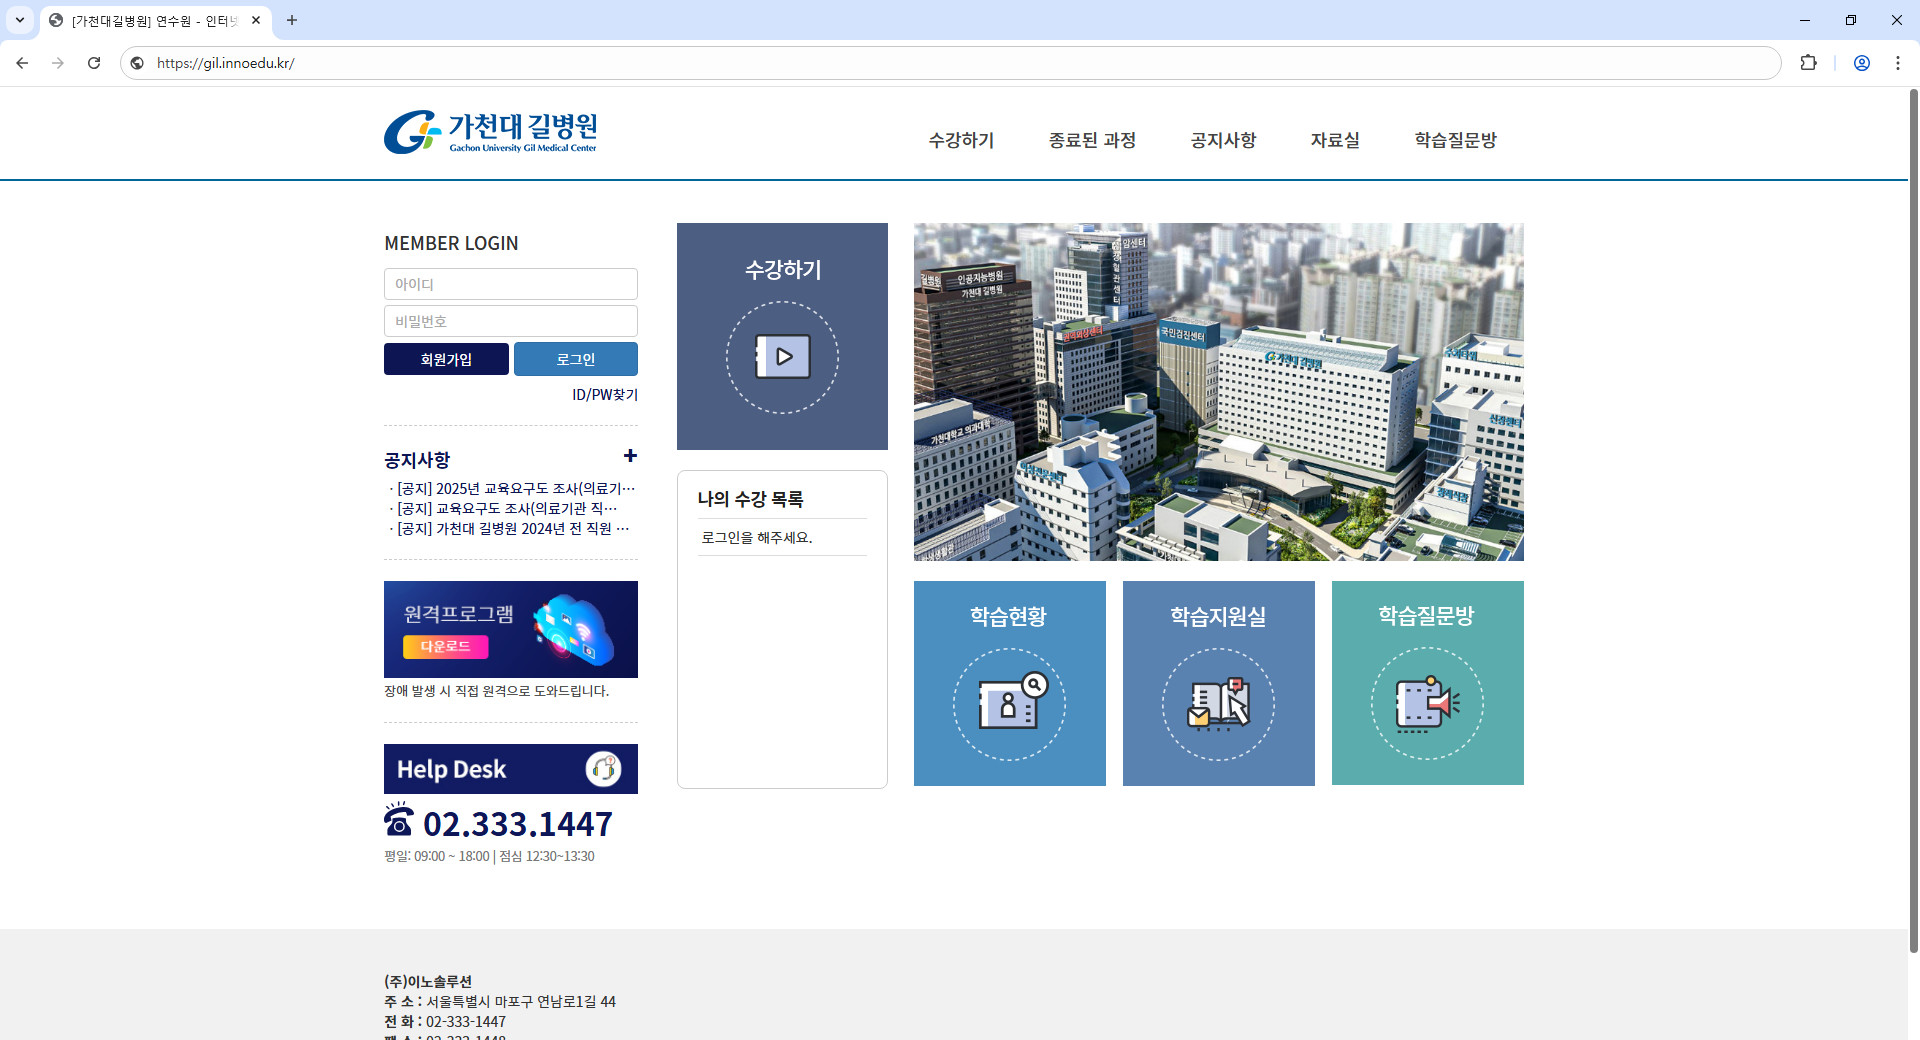Expand 공지사항 with the plus icon

630,456
